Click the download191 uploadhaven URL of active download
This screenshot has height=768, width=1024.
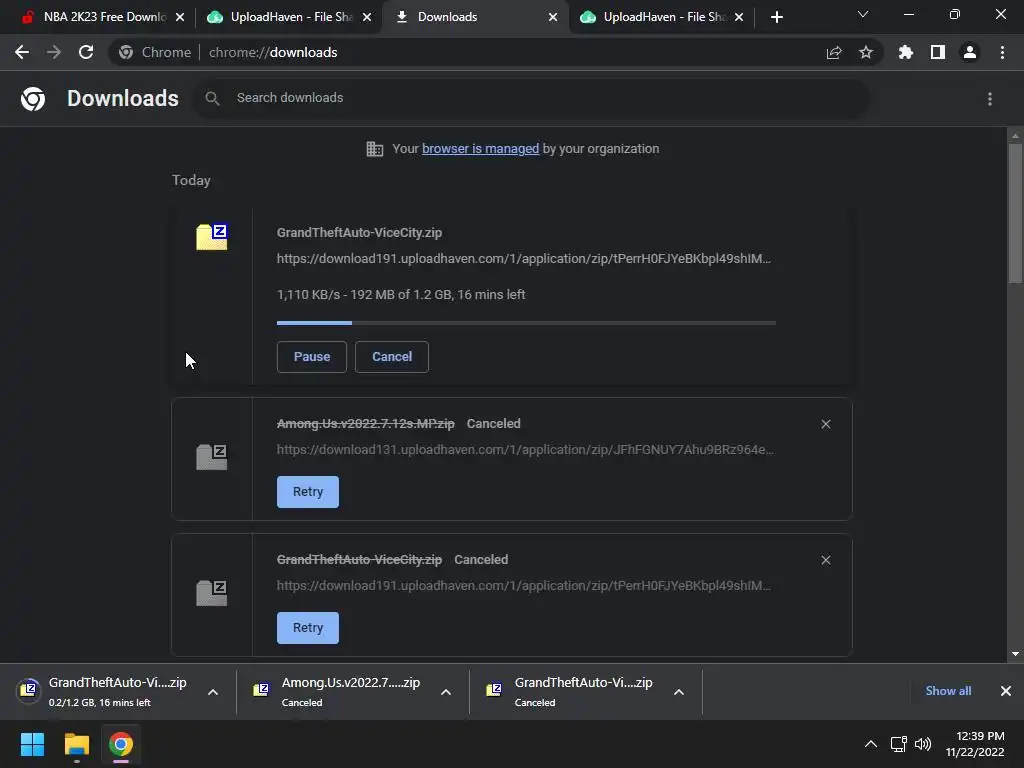point(524,259)
